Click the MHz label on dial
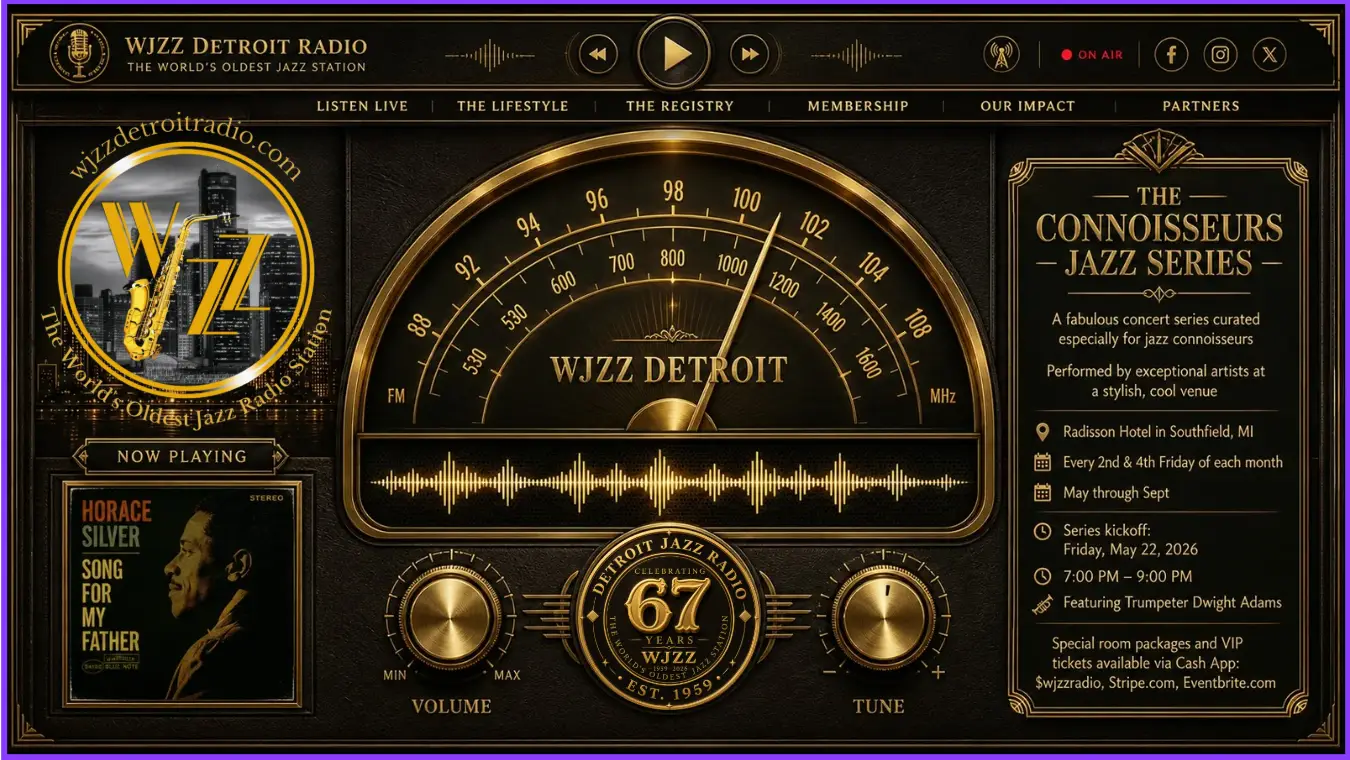1350x760 pixels. [x=942, y=397]
